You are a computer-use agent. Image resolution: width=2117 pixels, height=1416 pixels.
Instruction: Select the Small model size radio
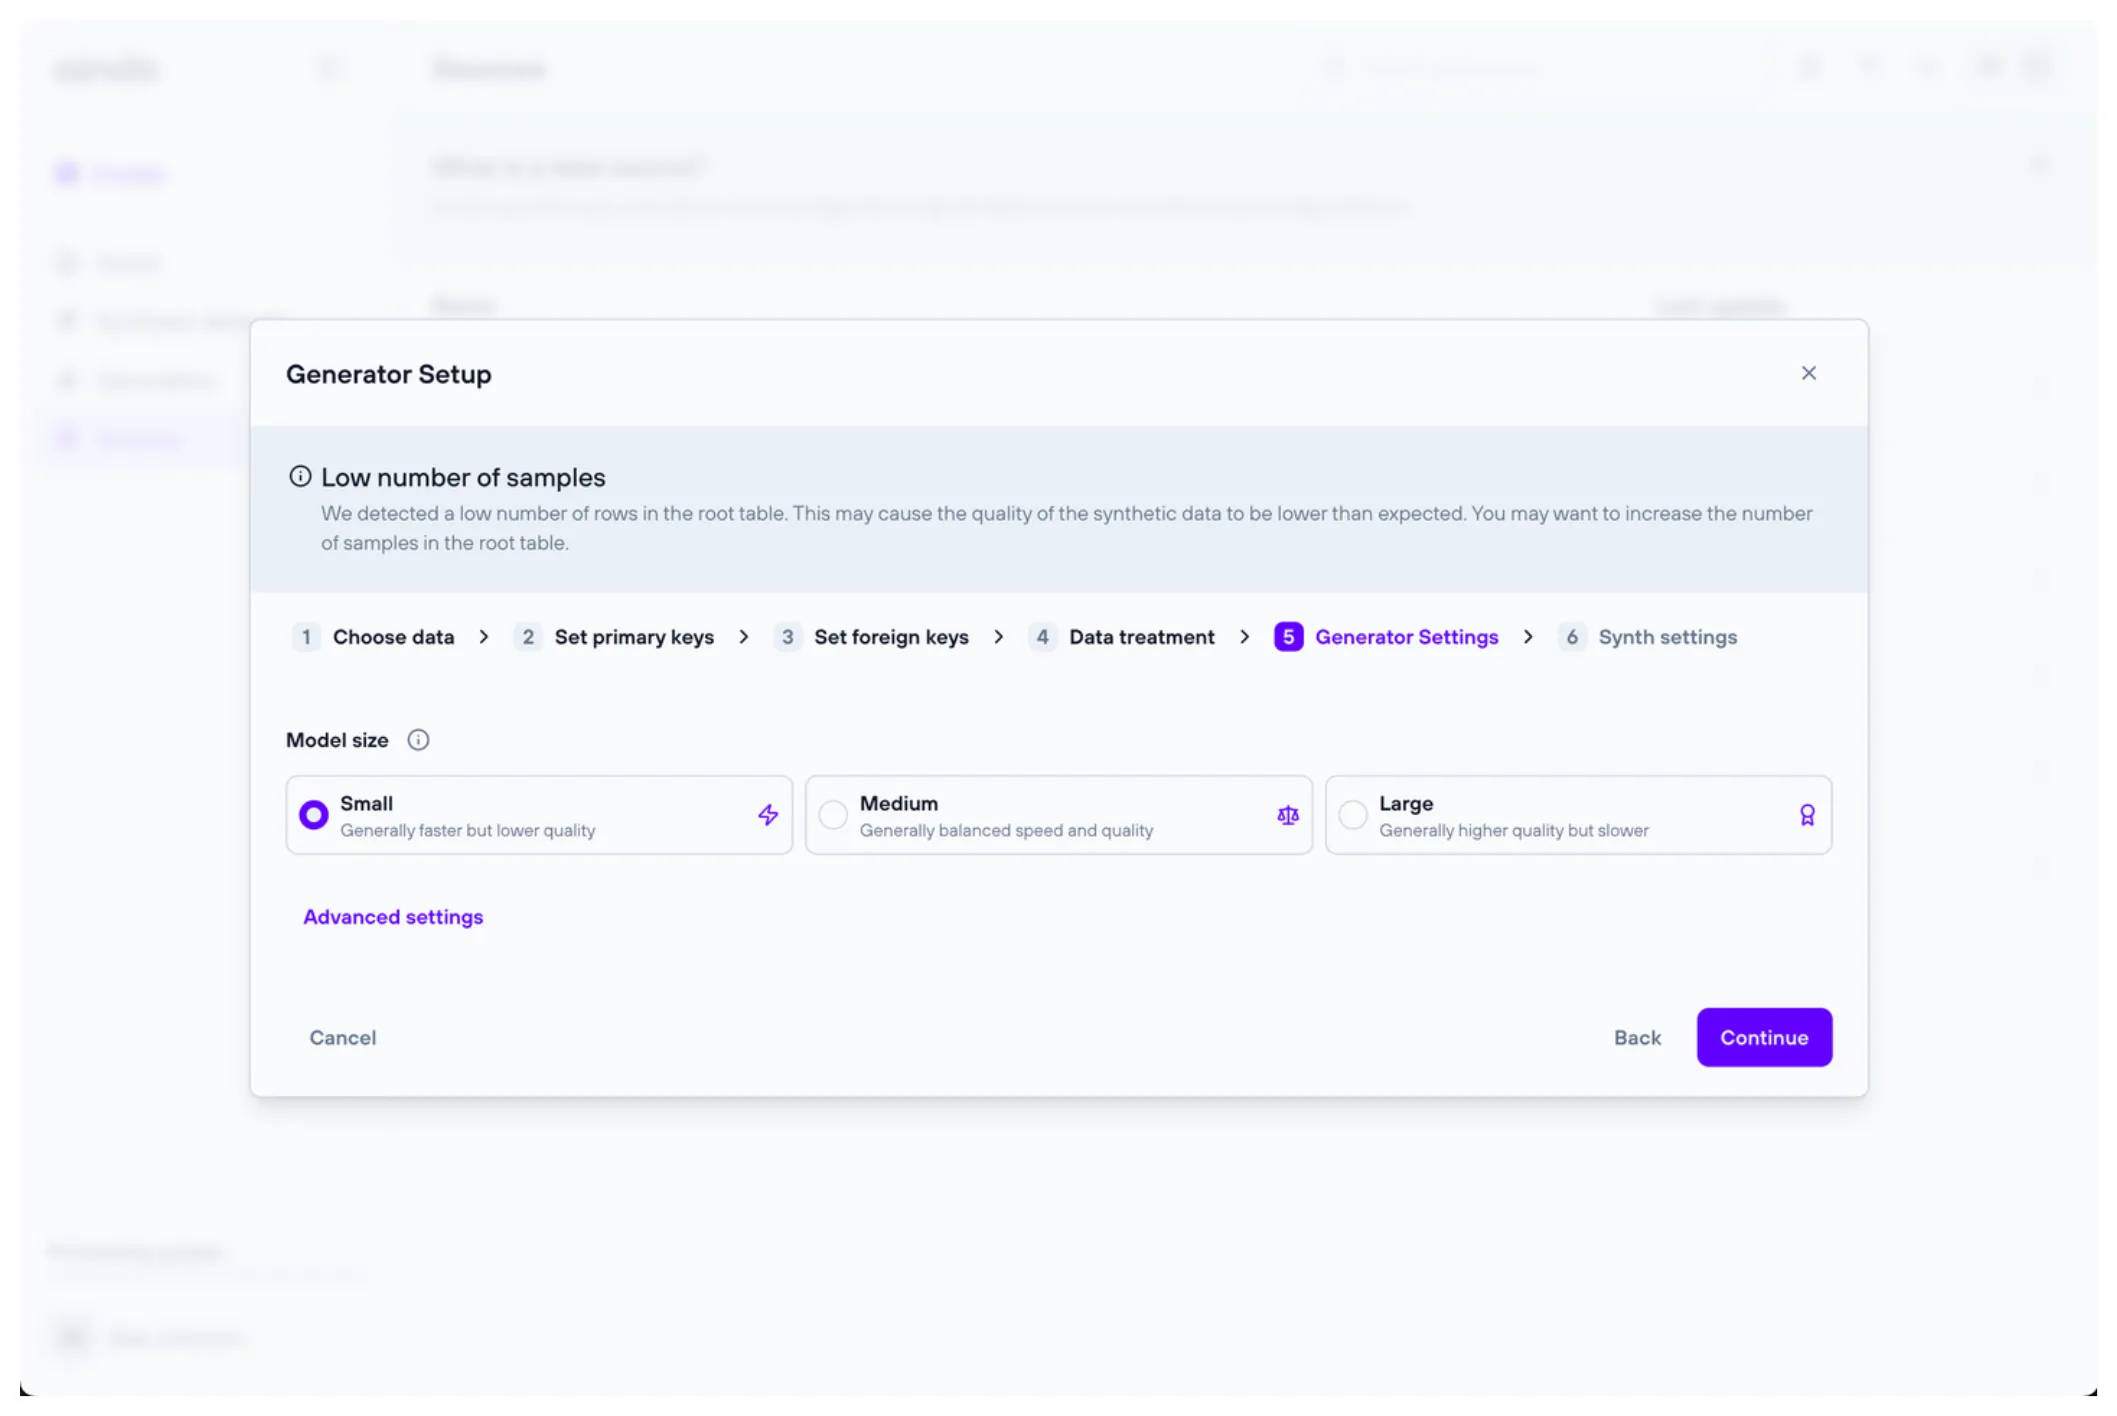[314, 815]
